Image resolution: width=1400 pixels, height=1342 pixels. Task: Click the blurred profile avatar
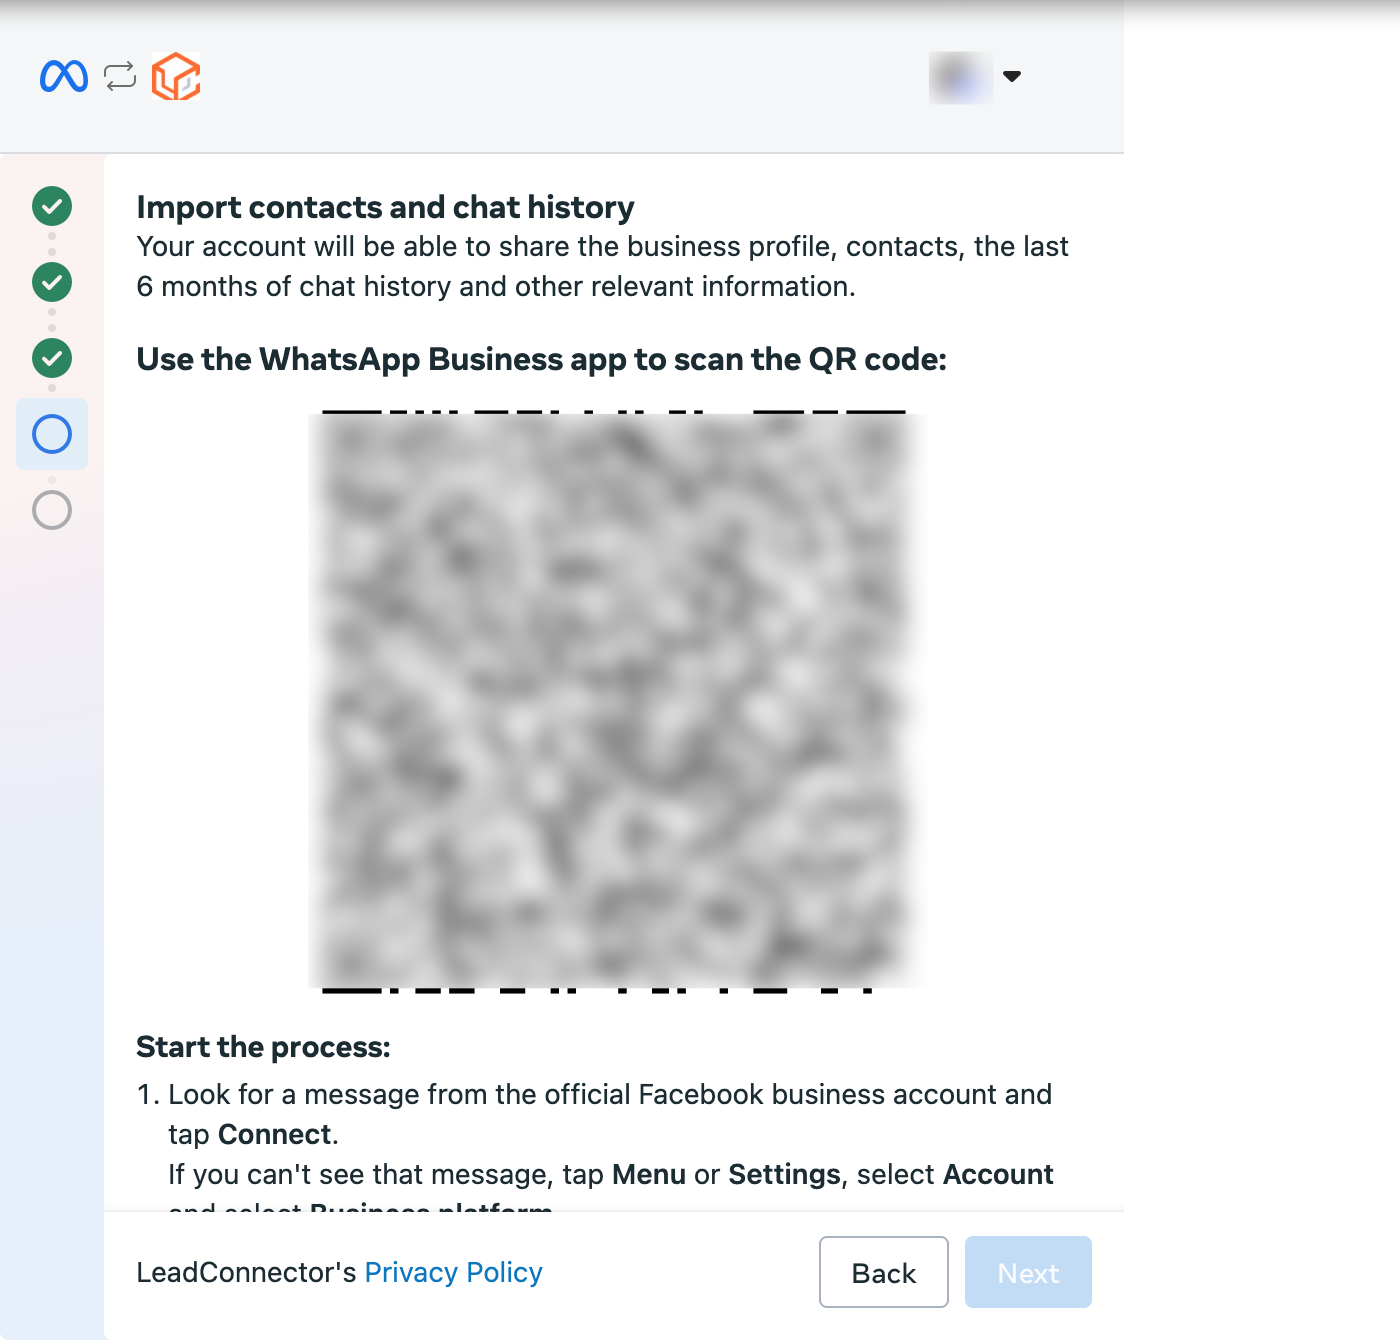961,77
